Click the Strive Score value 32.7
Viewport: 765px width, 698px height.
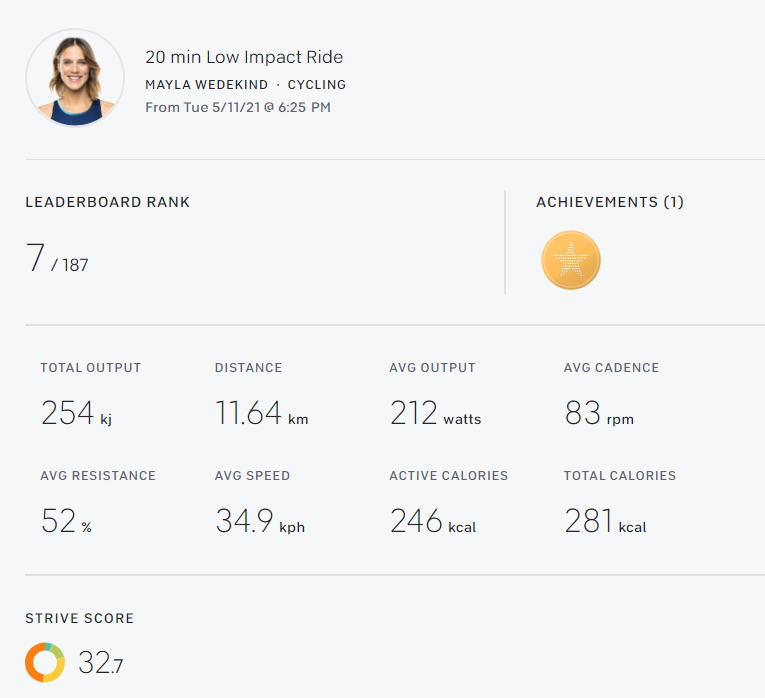(101, 663)
